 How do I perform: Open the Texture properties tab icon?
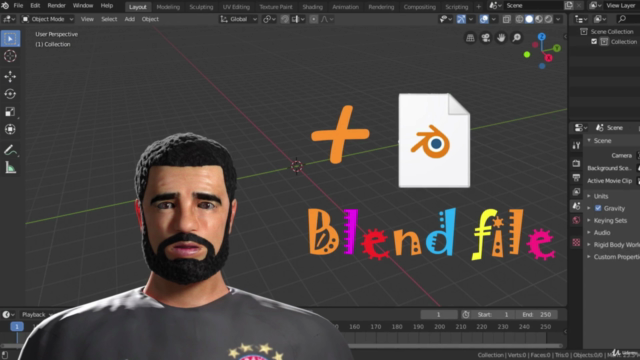[x=576, y=242]
